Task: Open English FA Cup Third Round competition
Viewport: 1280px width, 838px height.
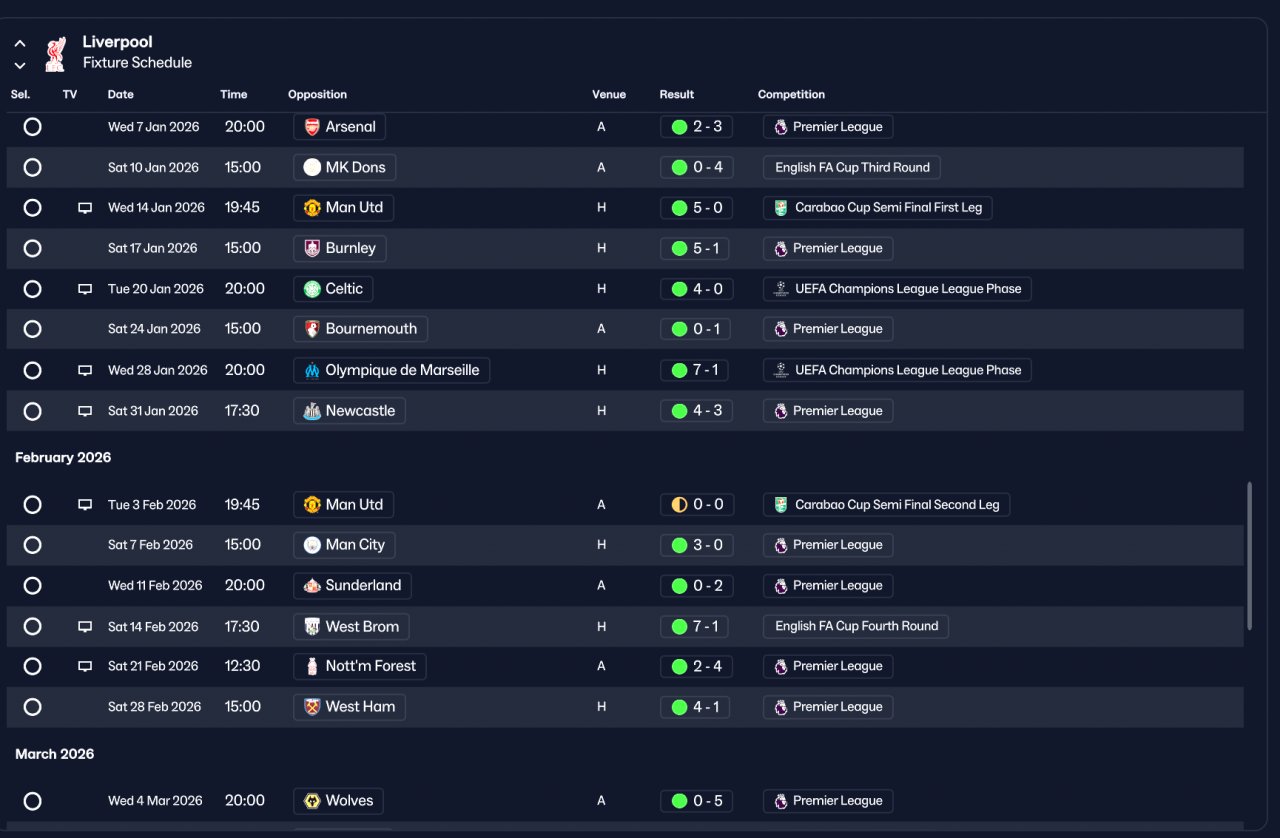Action: point(851,167)
